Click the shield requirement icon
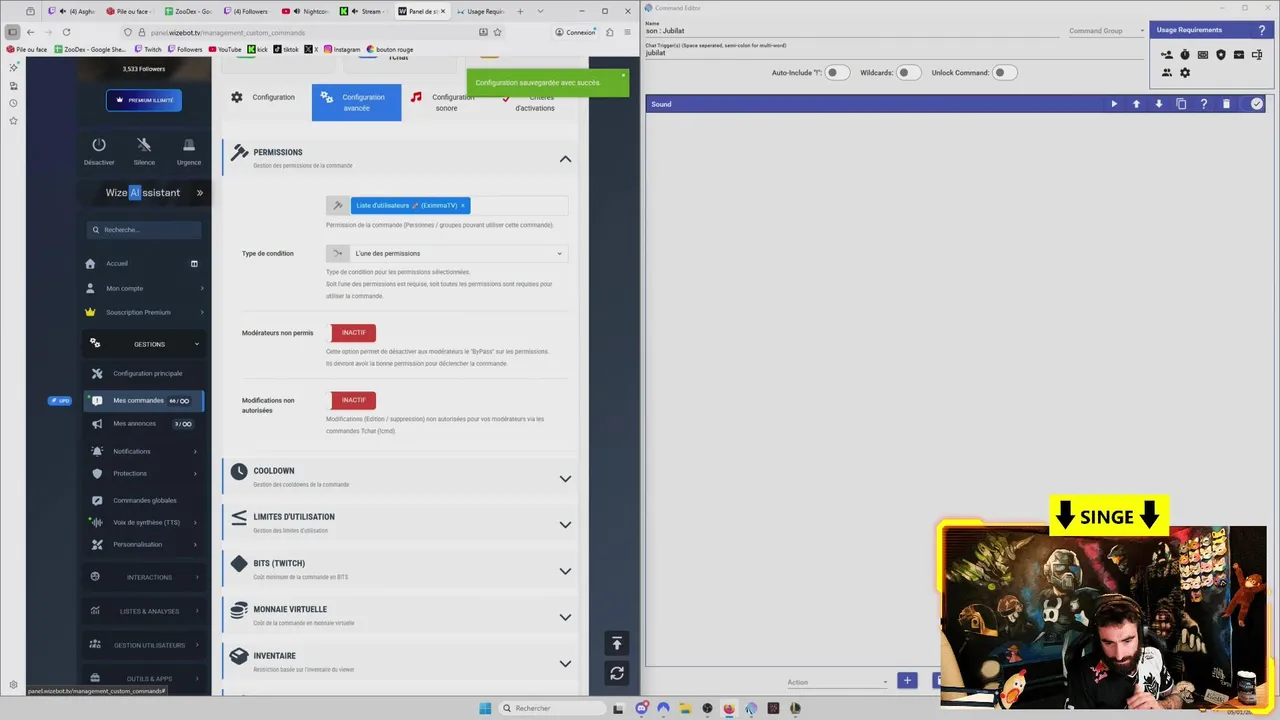The image size is (1280, 720). click(1221, 55)
